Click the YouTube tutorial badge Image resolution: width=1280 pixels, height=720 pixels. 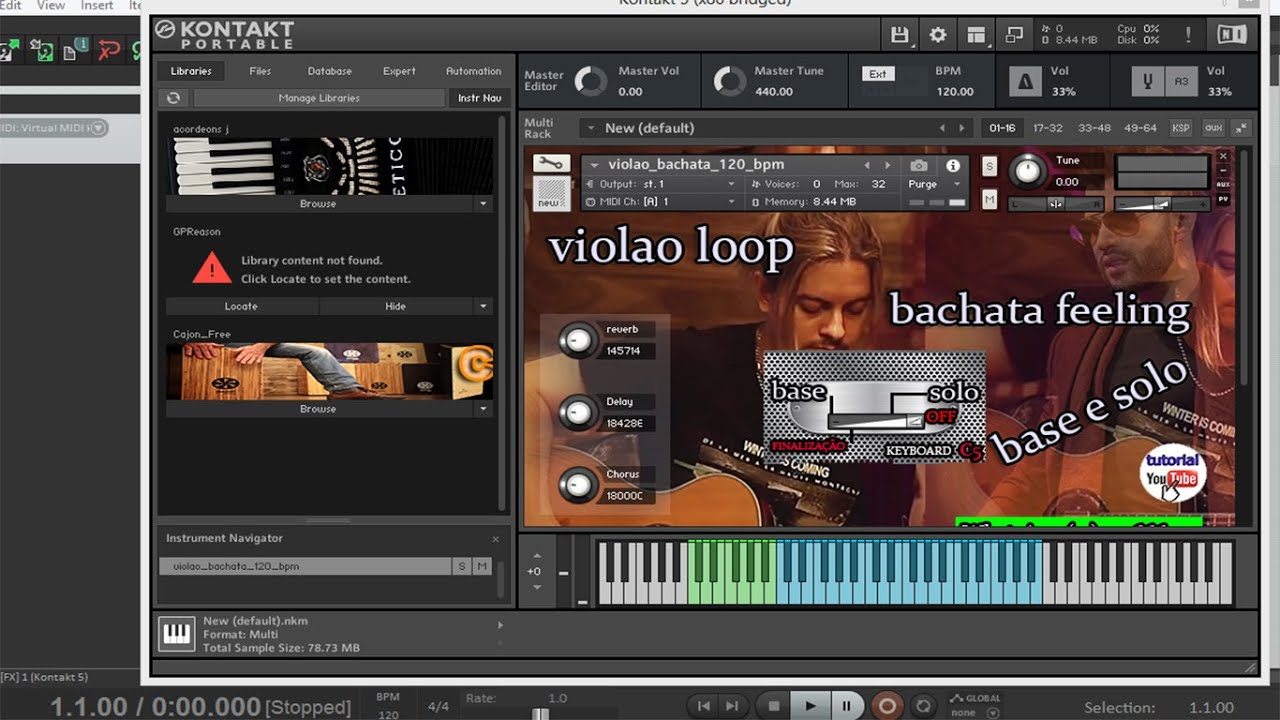tap(1173, 474)
